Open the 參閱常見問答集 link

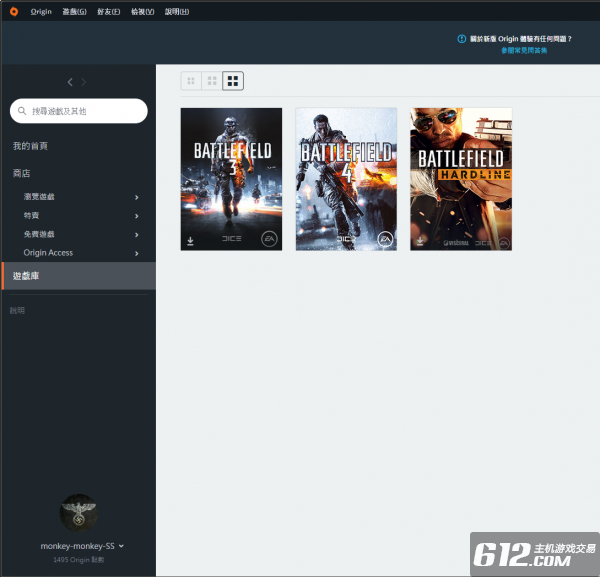click(x=524, y=51)
